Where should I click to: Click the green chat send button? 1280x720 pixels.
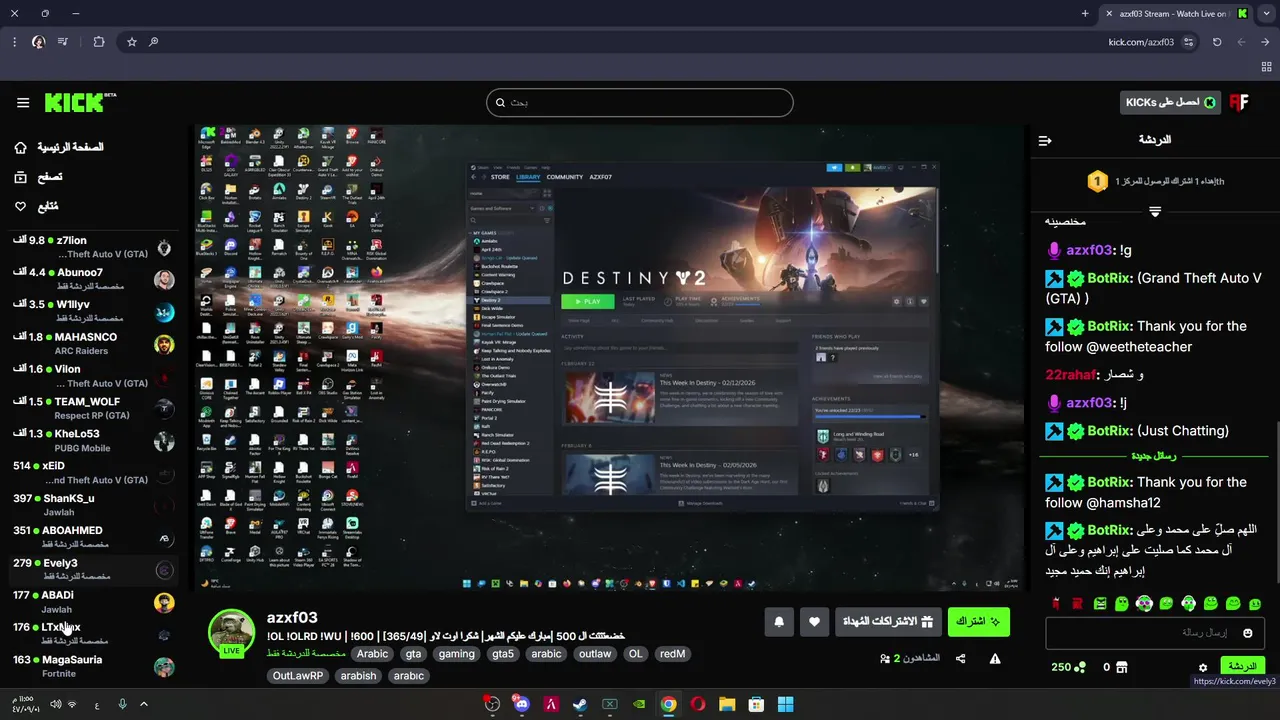point(1242,666)
